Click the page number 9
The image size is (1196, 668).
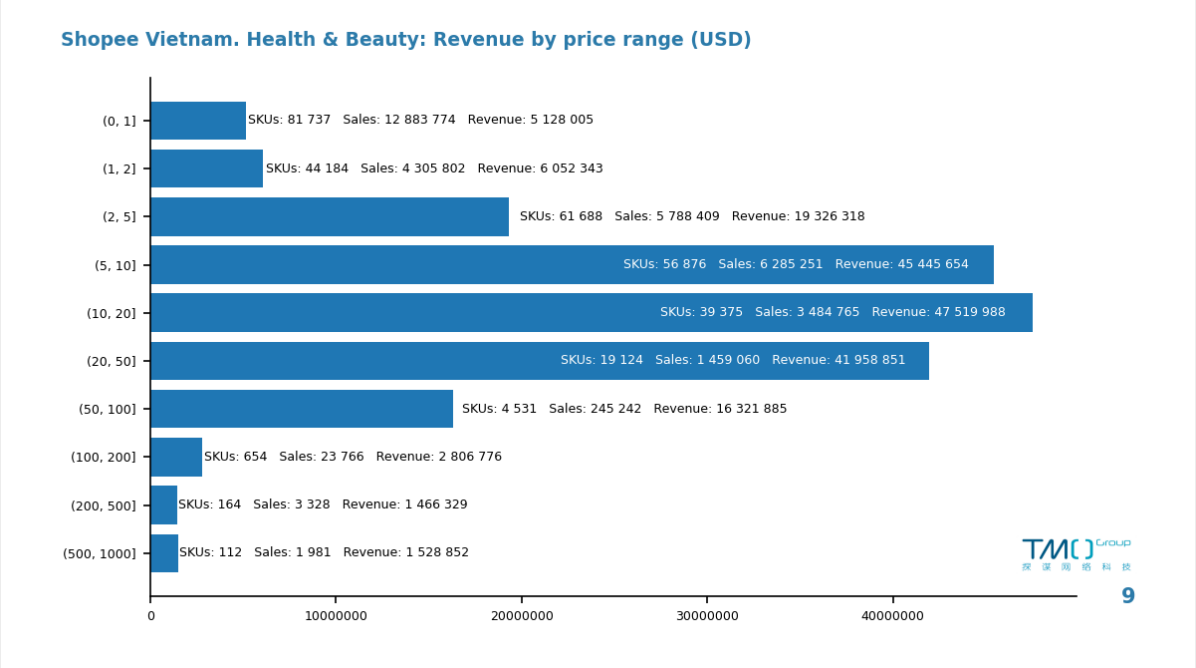[1128, 596]
